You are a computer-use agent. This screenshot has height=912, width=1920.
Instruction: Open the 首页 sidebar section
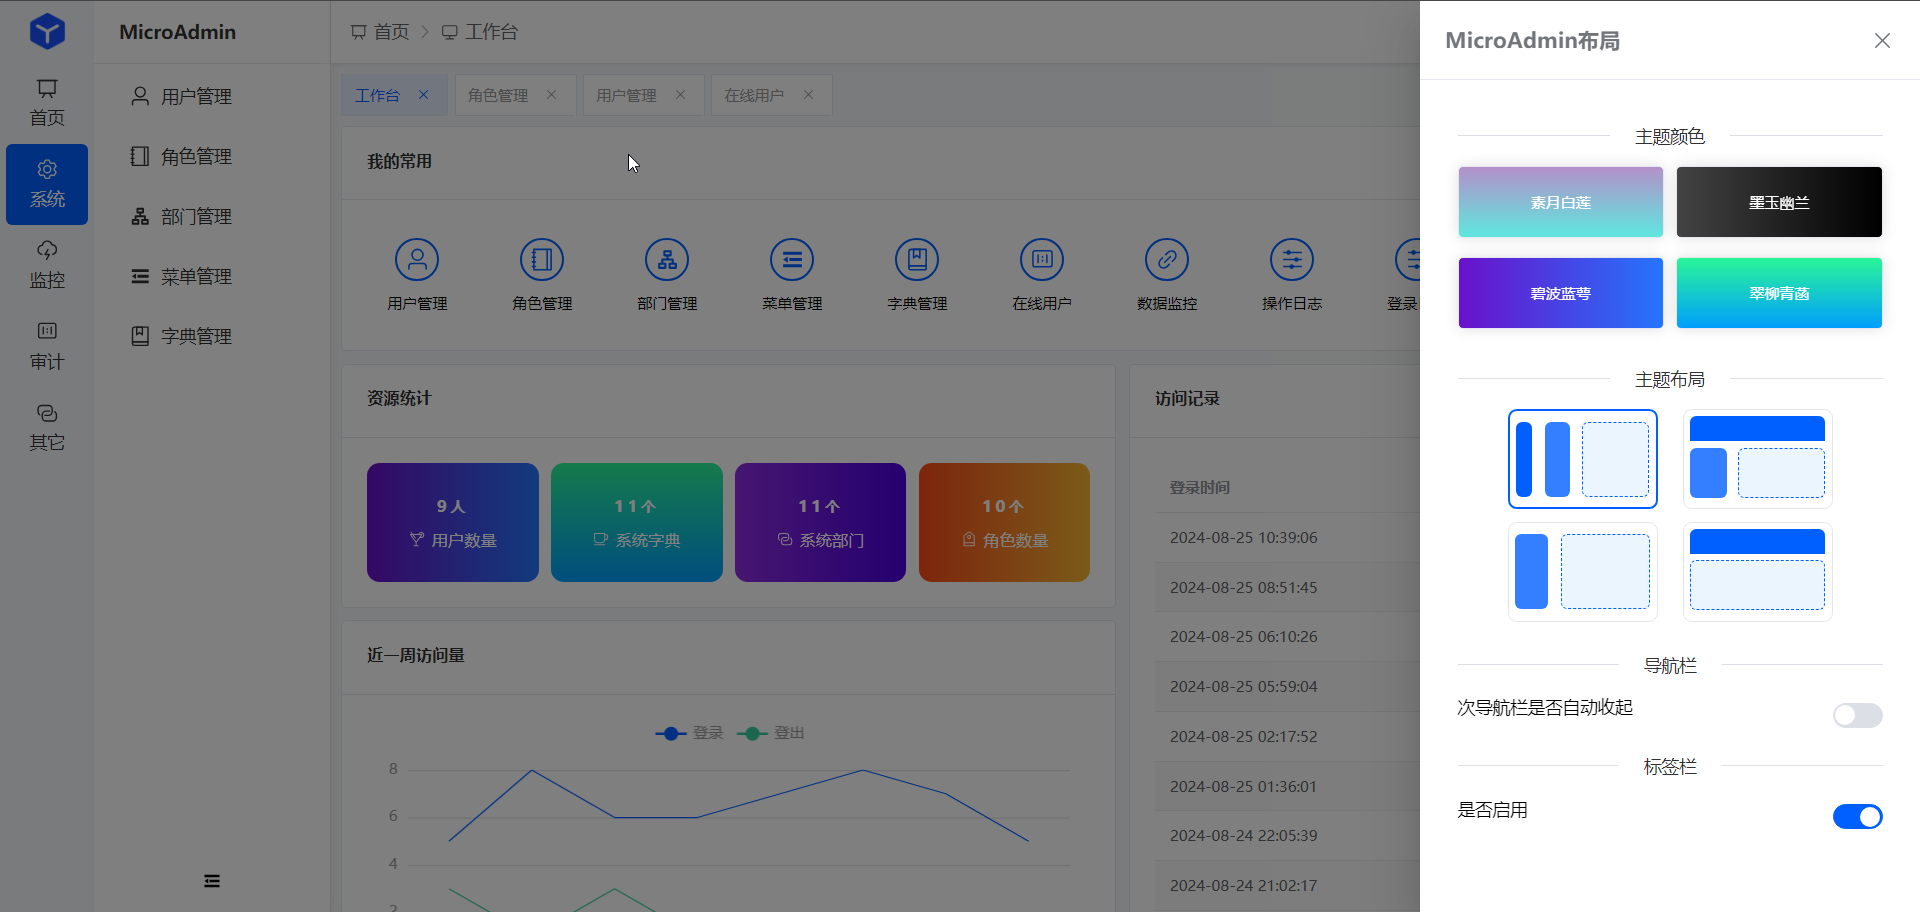47,103
